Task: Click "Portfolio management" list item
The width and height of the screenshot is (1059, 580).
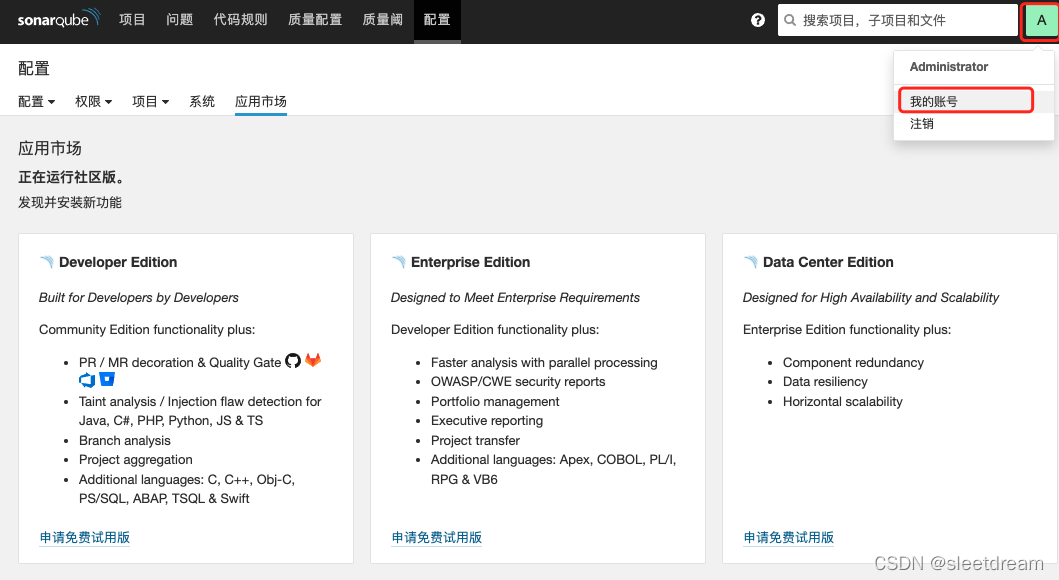Action: coord(495,402)
